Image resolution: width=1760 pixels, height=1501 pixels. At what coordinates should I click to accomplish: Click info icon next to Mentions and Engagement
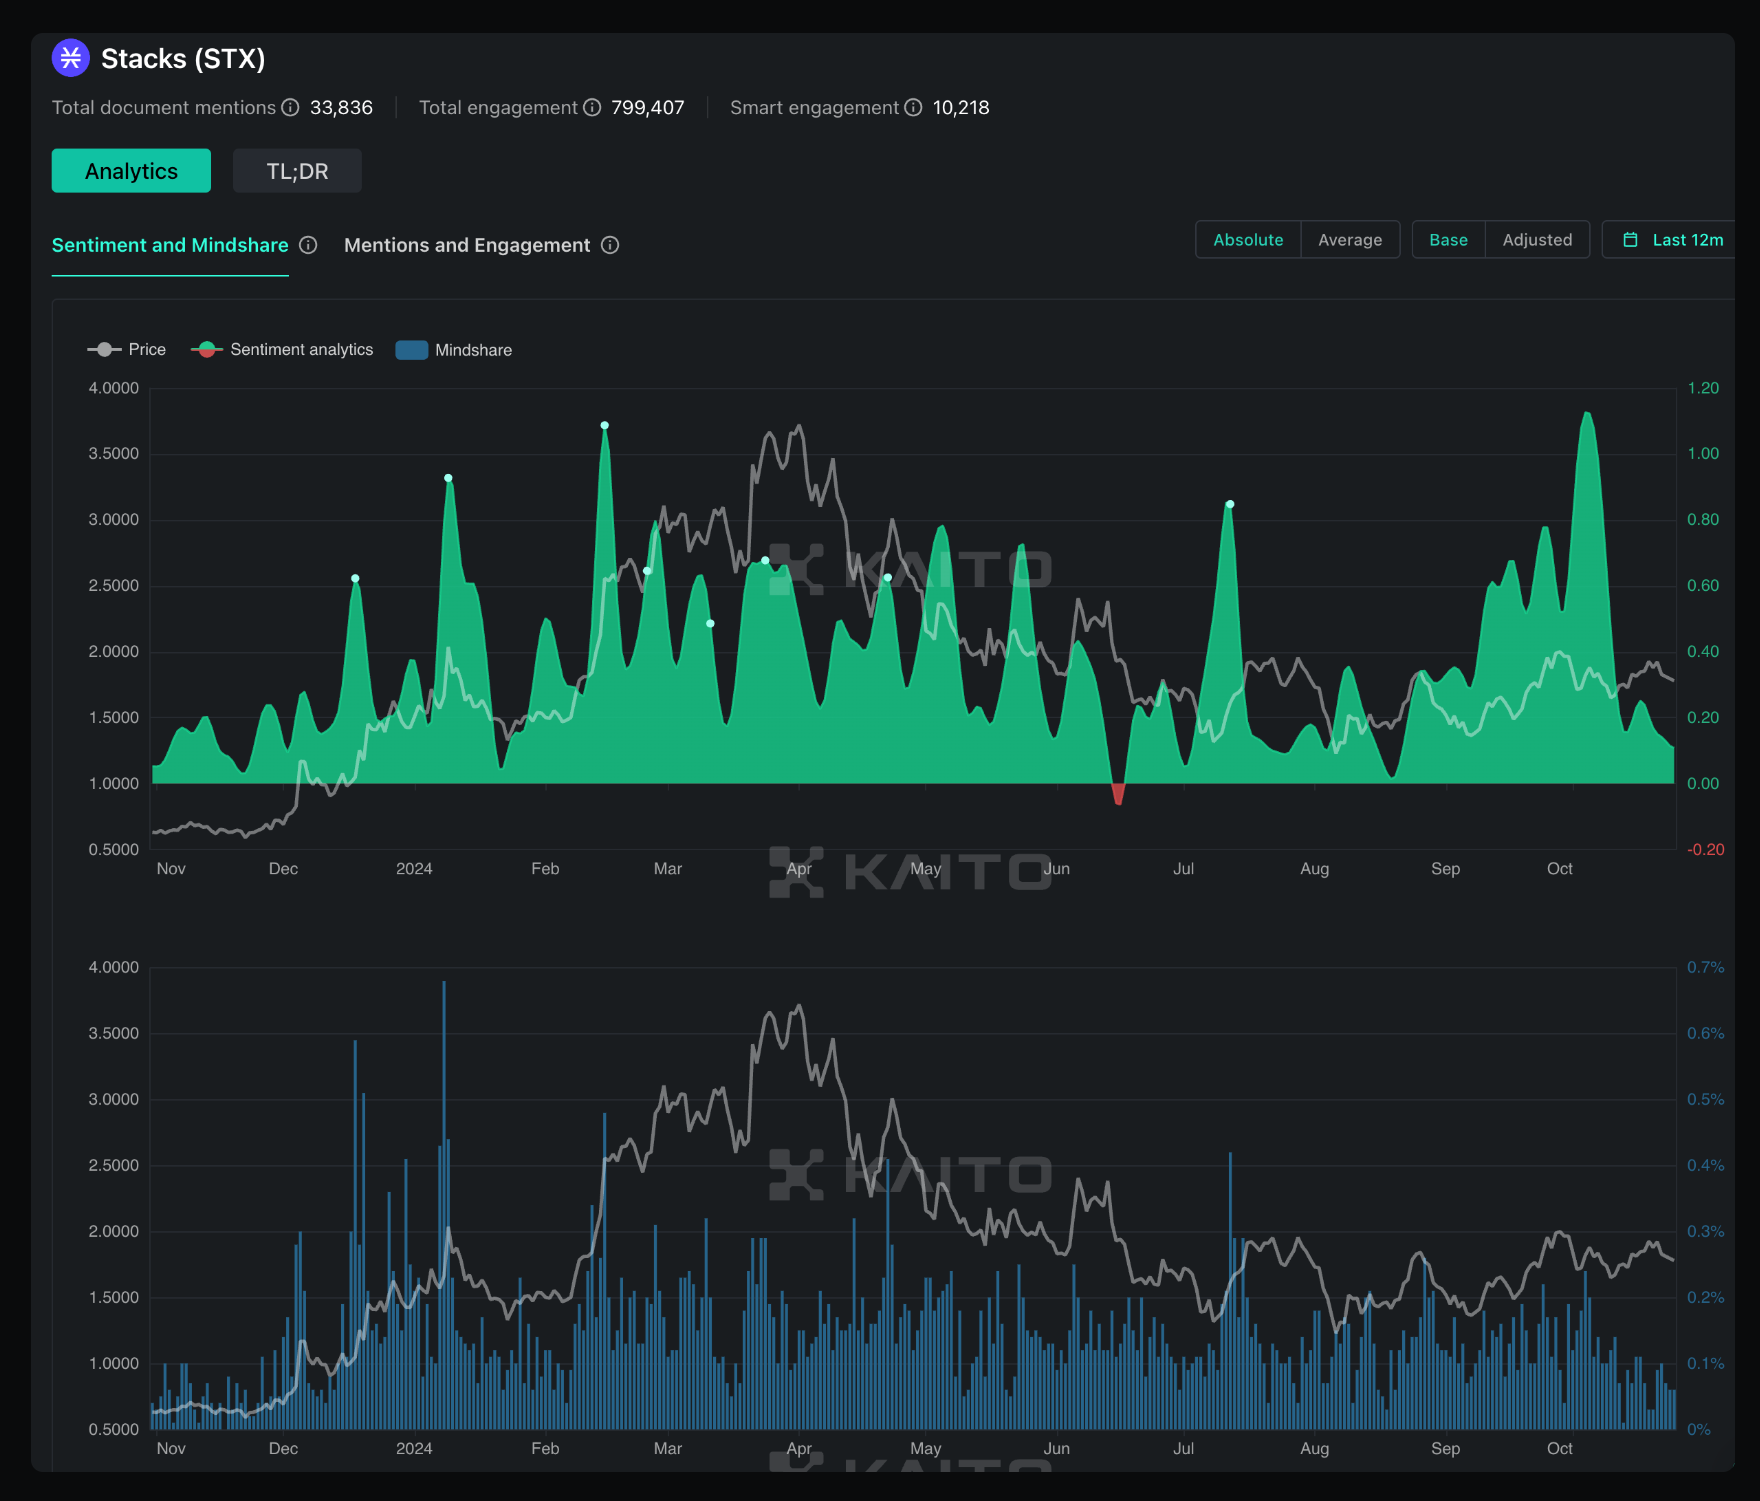(610, 245)
